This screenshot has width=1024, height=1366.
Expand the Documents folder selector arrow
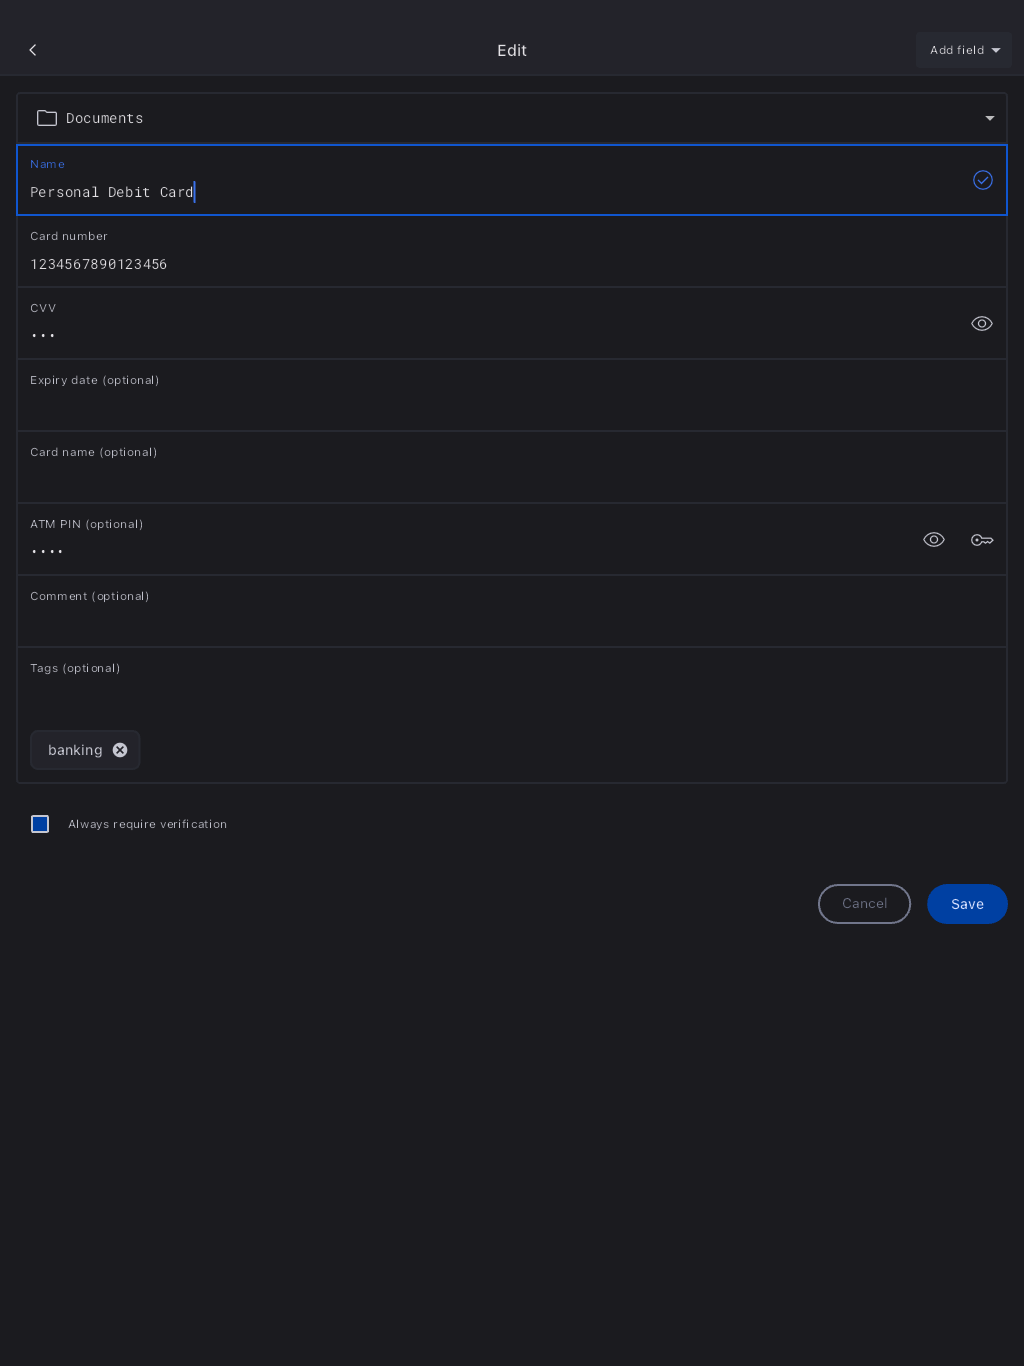[990, 118]
